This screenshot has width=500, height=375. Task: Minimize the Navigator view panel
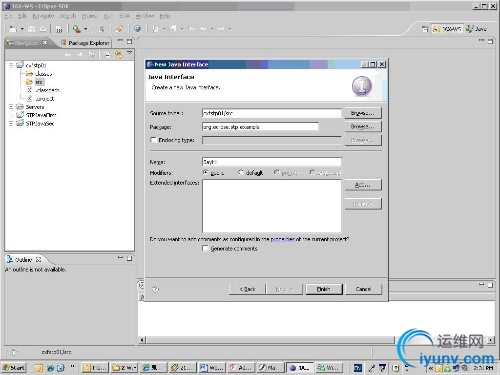(x=120, y=41)
